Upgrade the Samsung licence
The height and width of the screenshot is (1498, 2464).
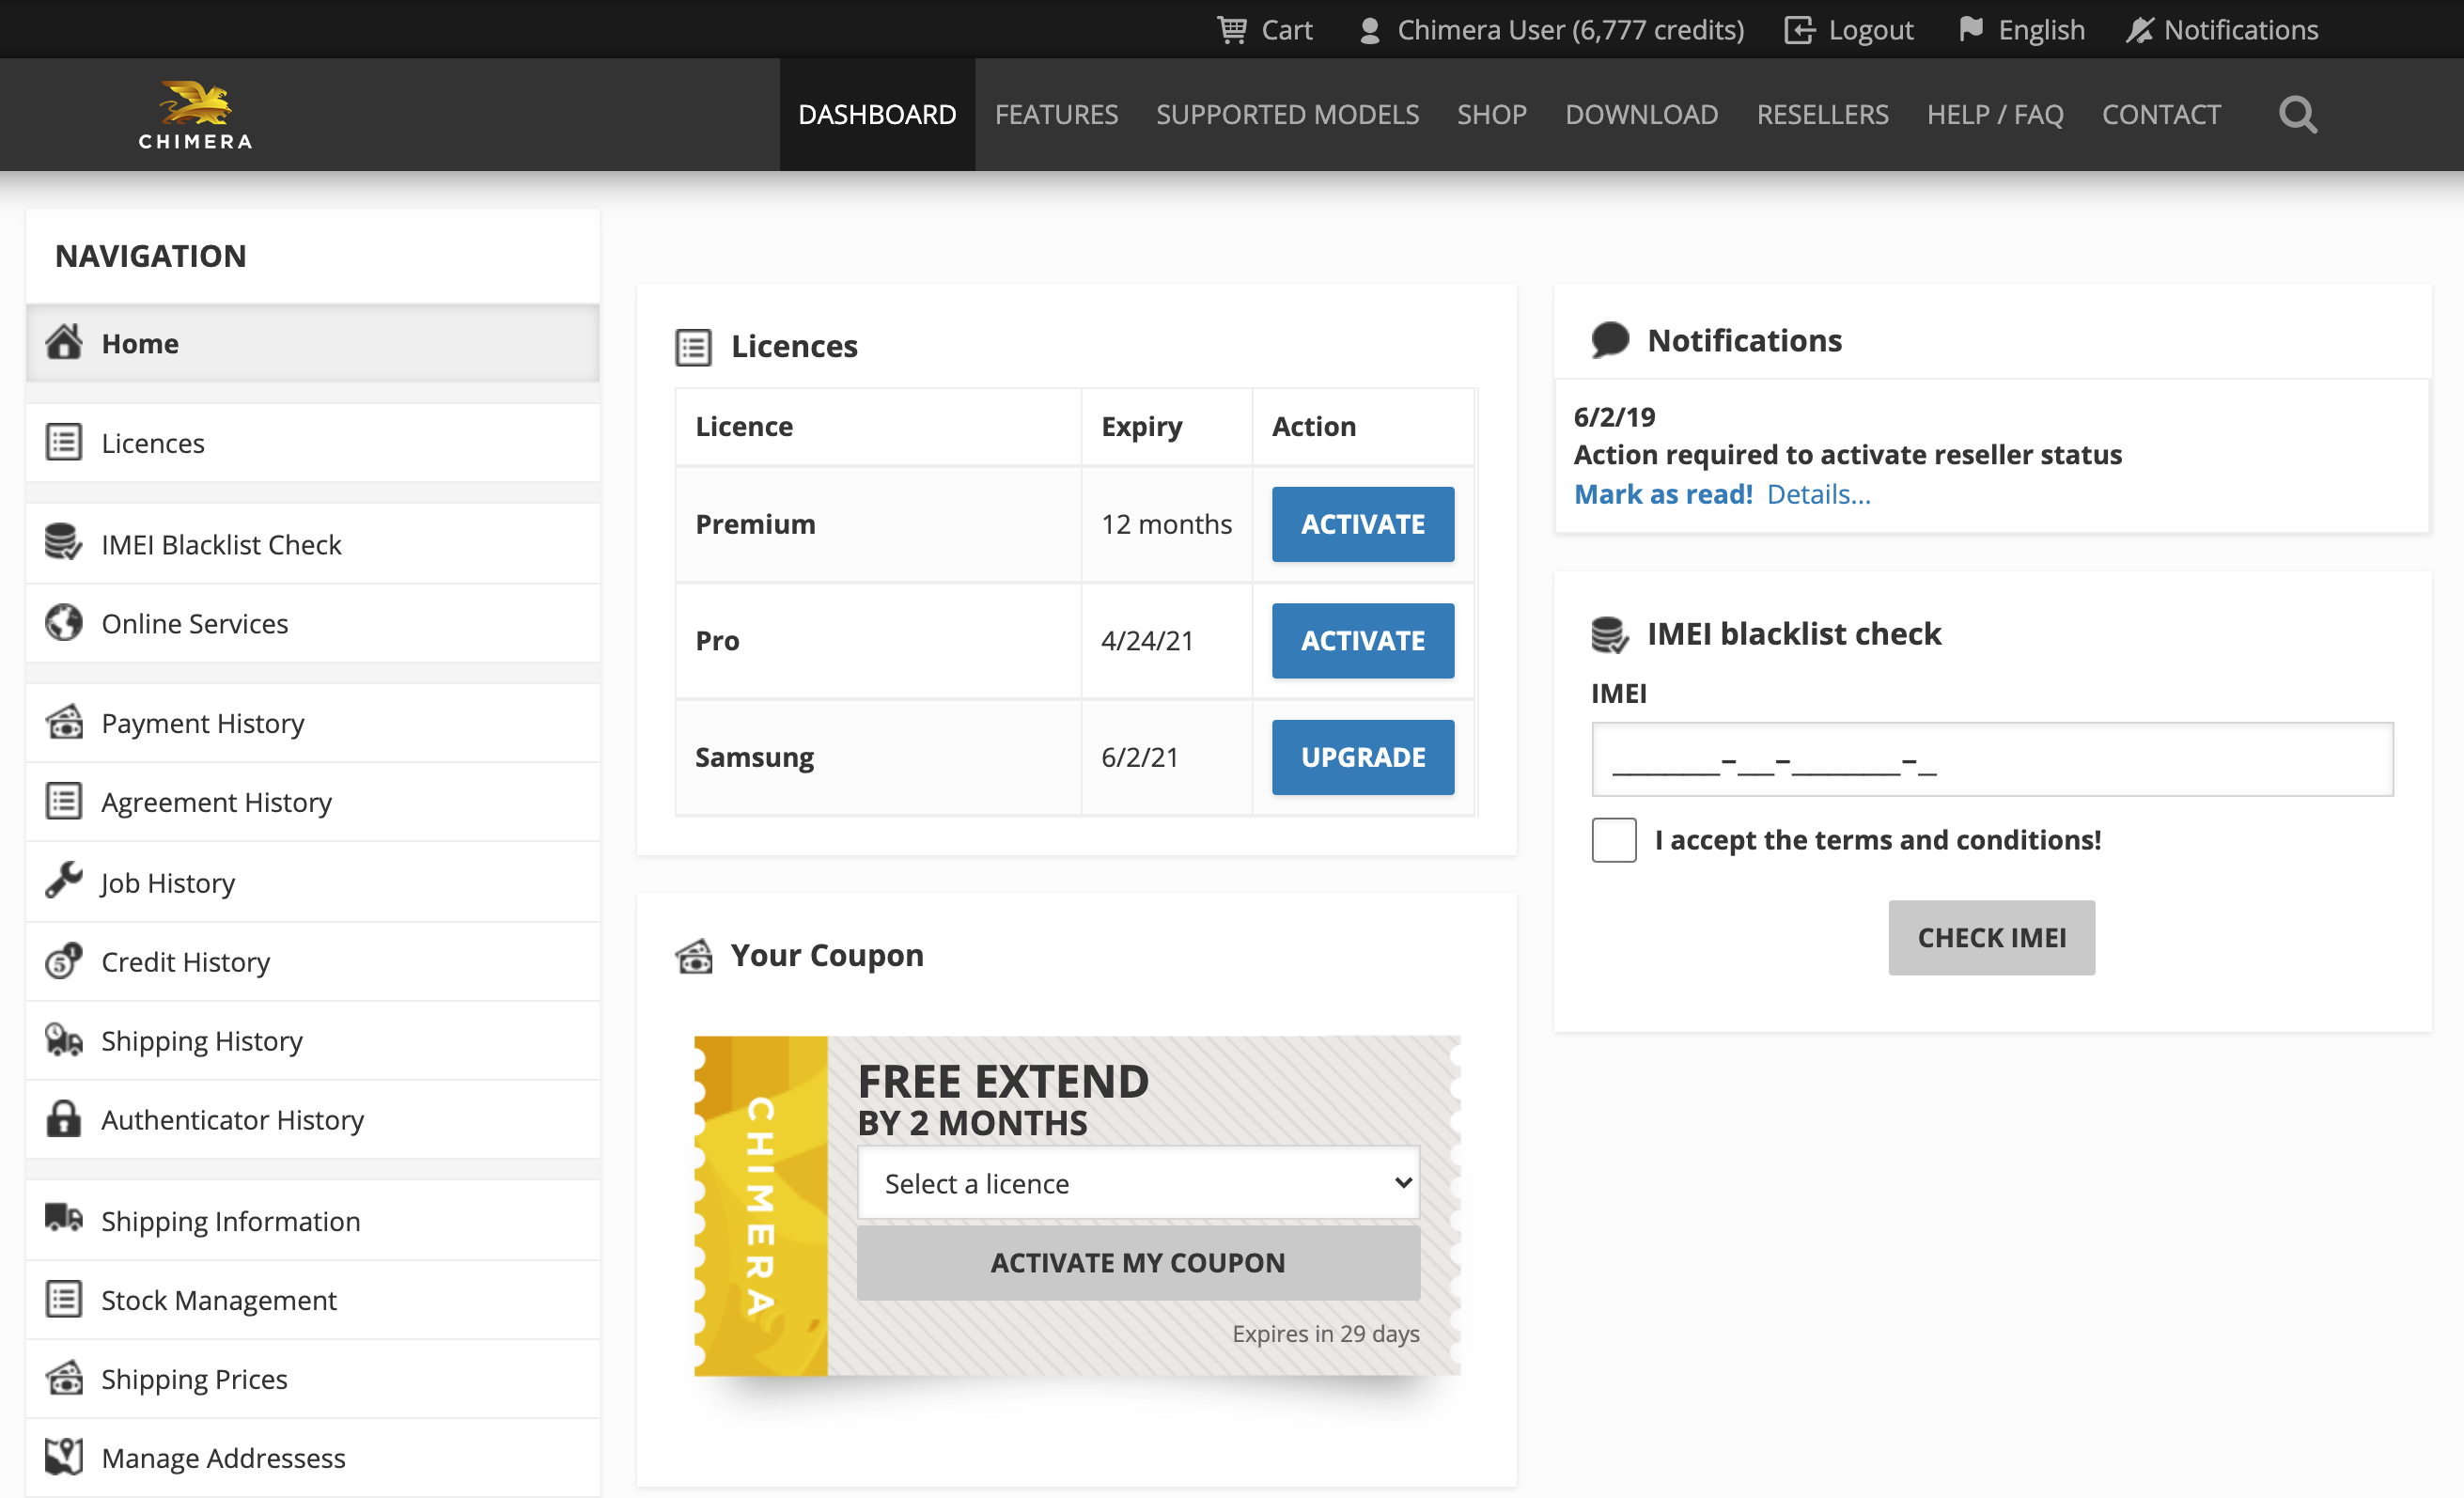1363,757
